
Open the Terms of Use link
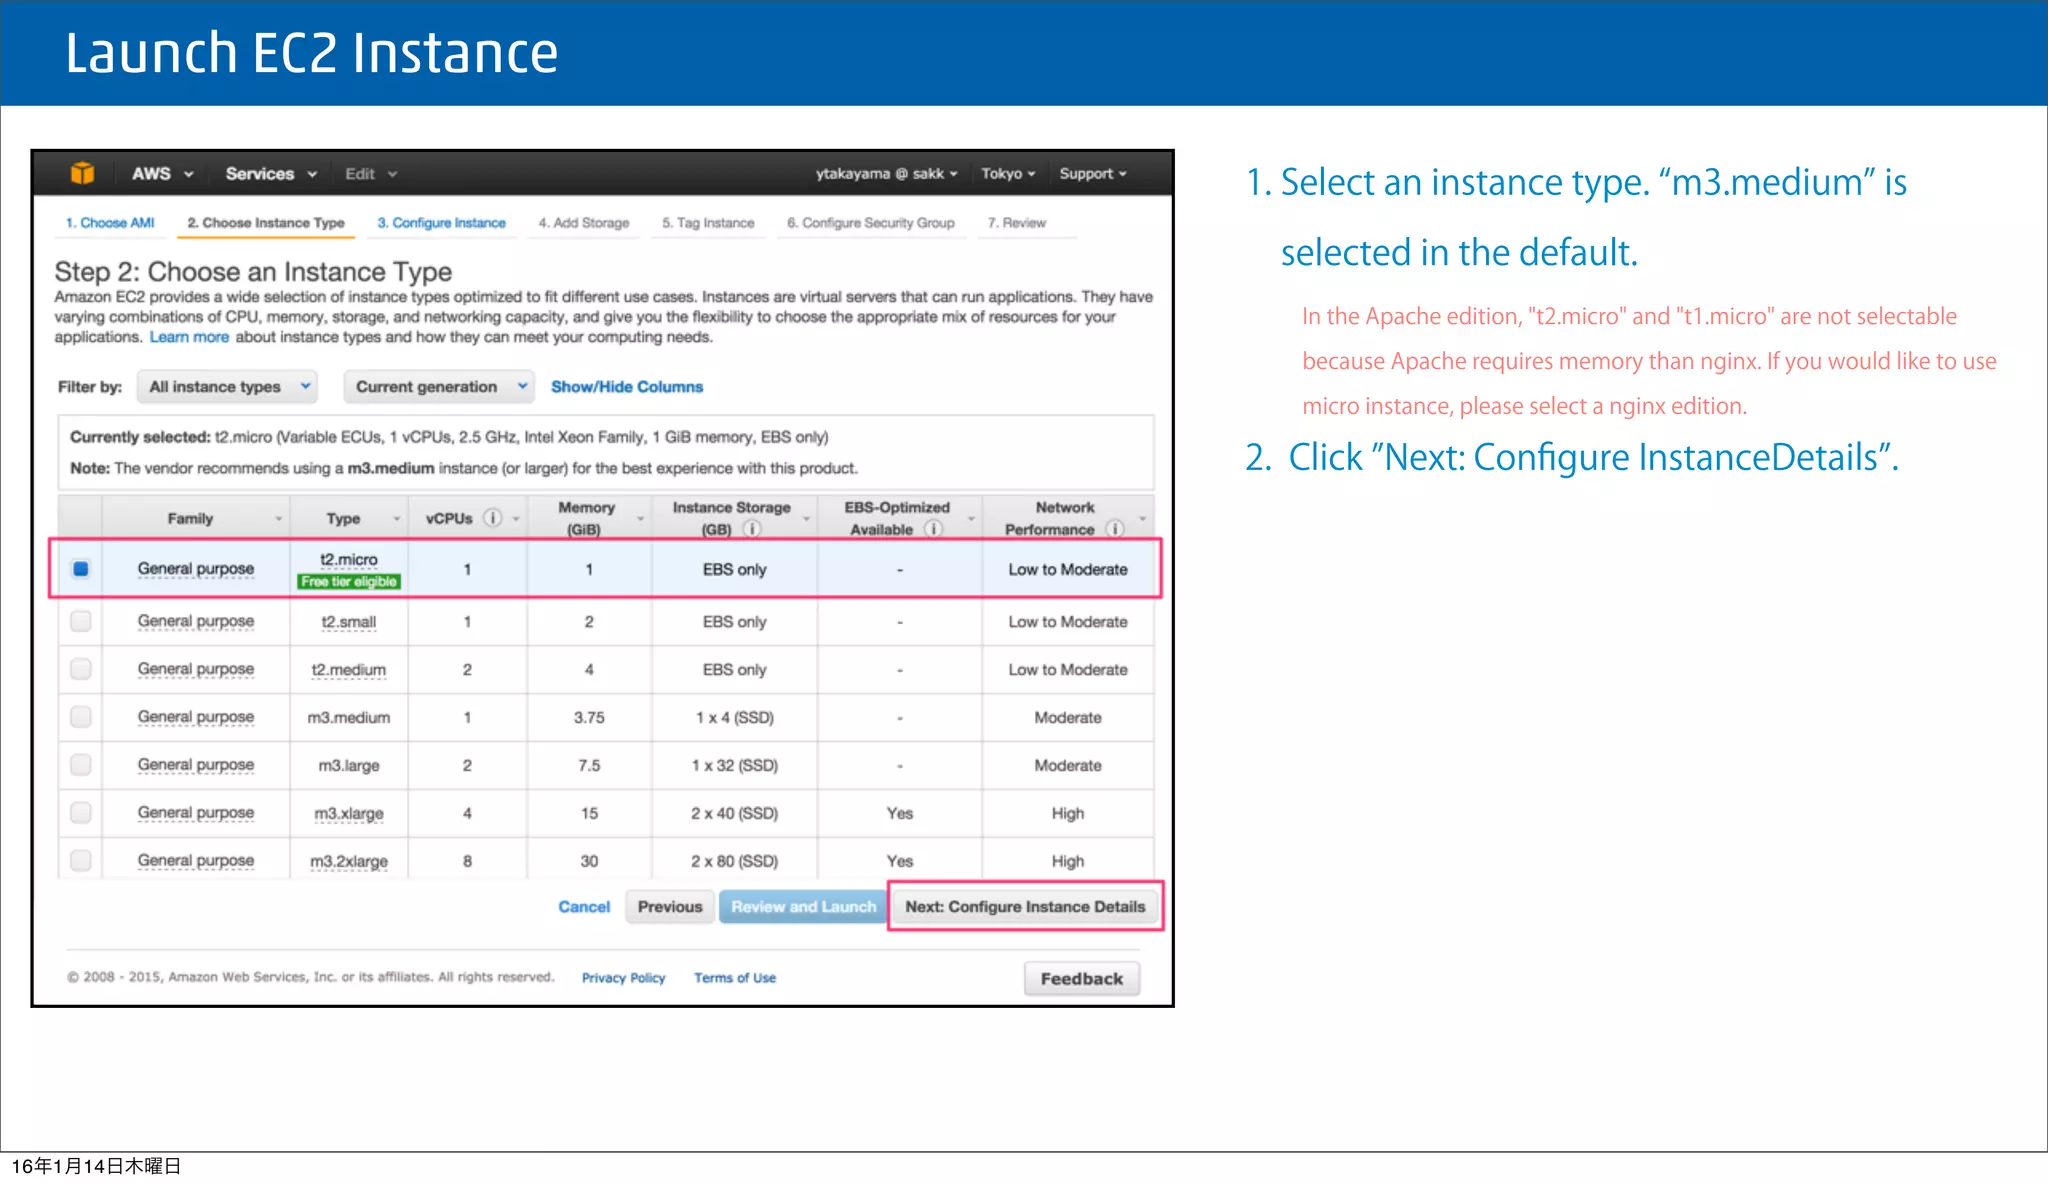point(735,978)
